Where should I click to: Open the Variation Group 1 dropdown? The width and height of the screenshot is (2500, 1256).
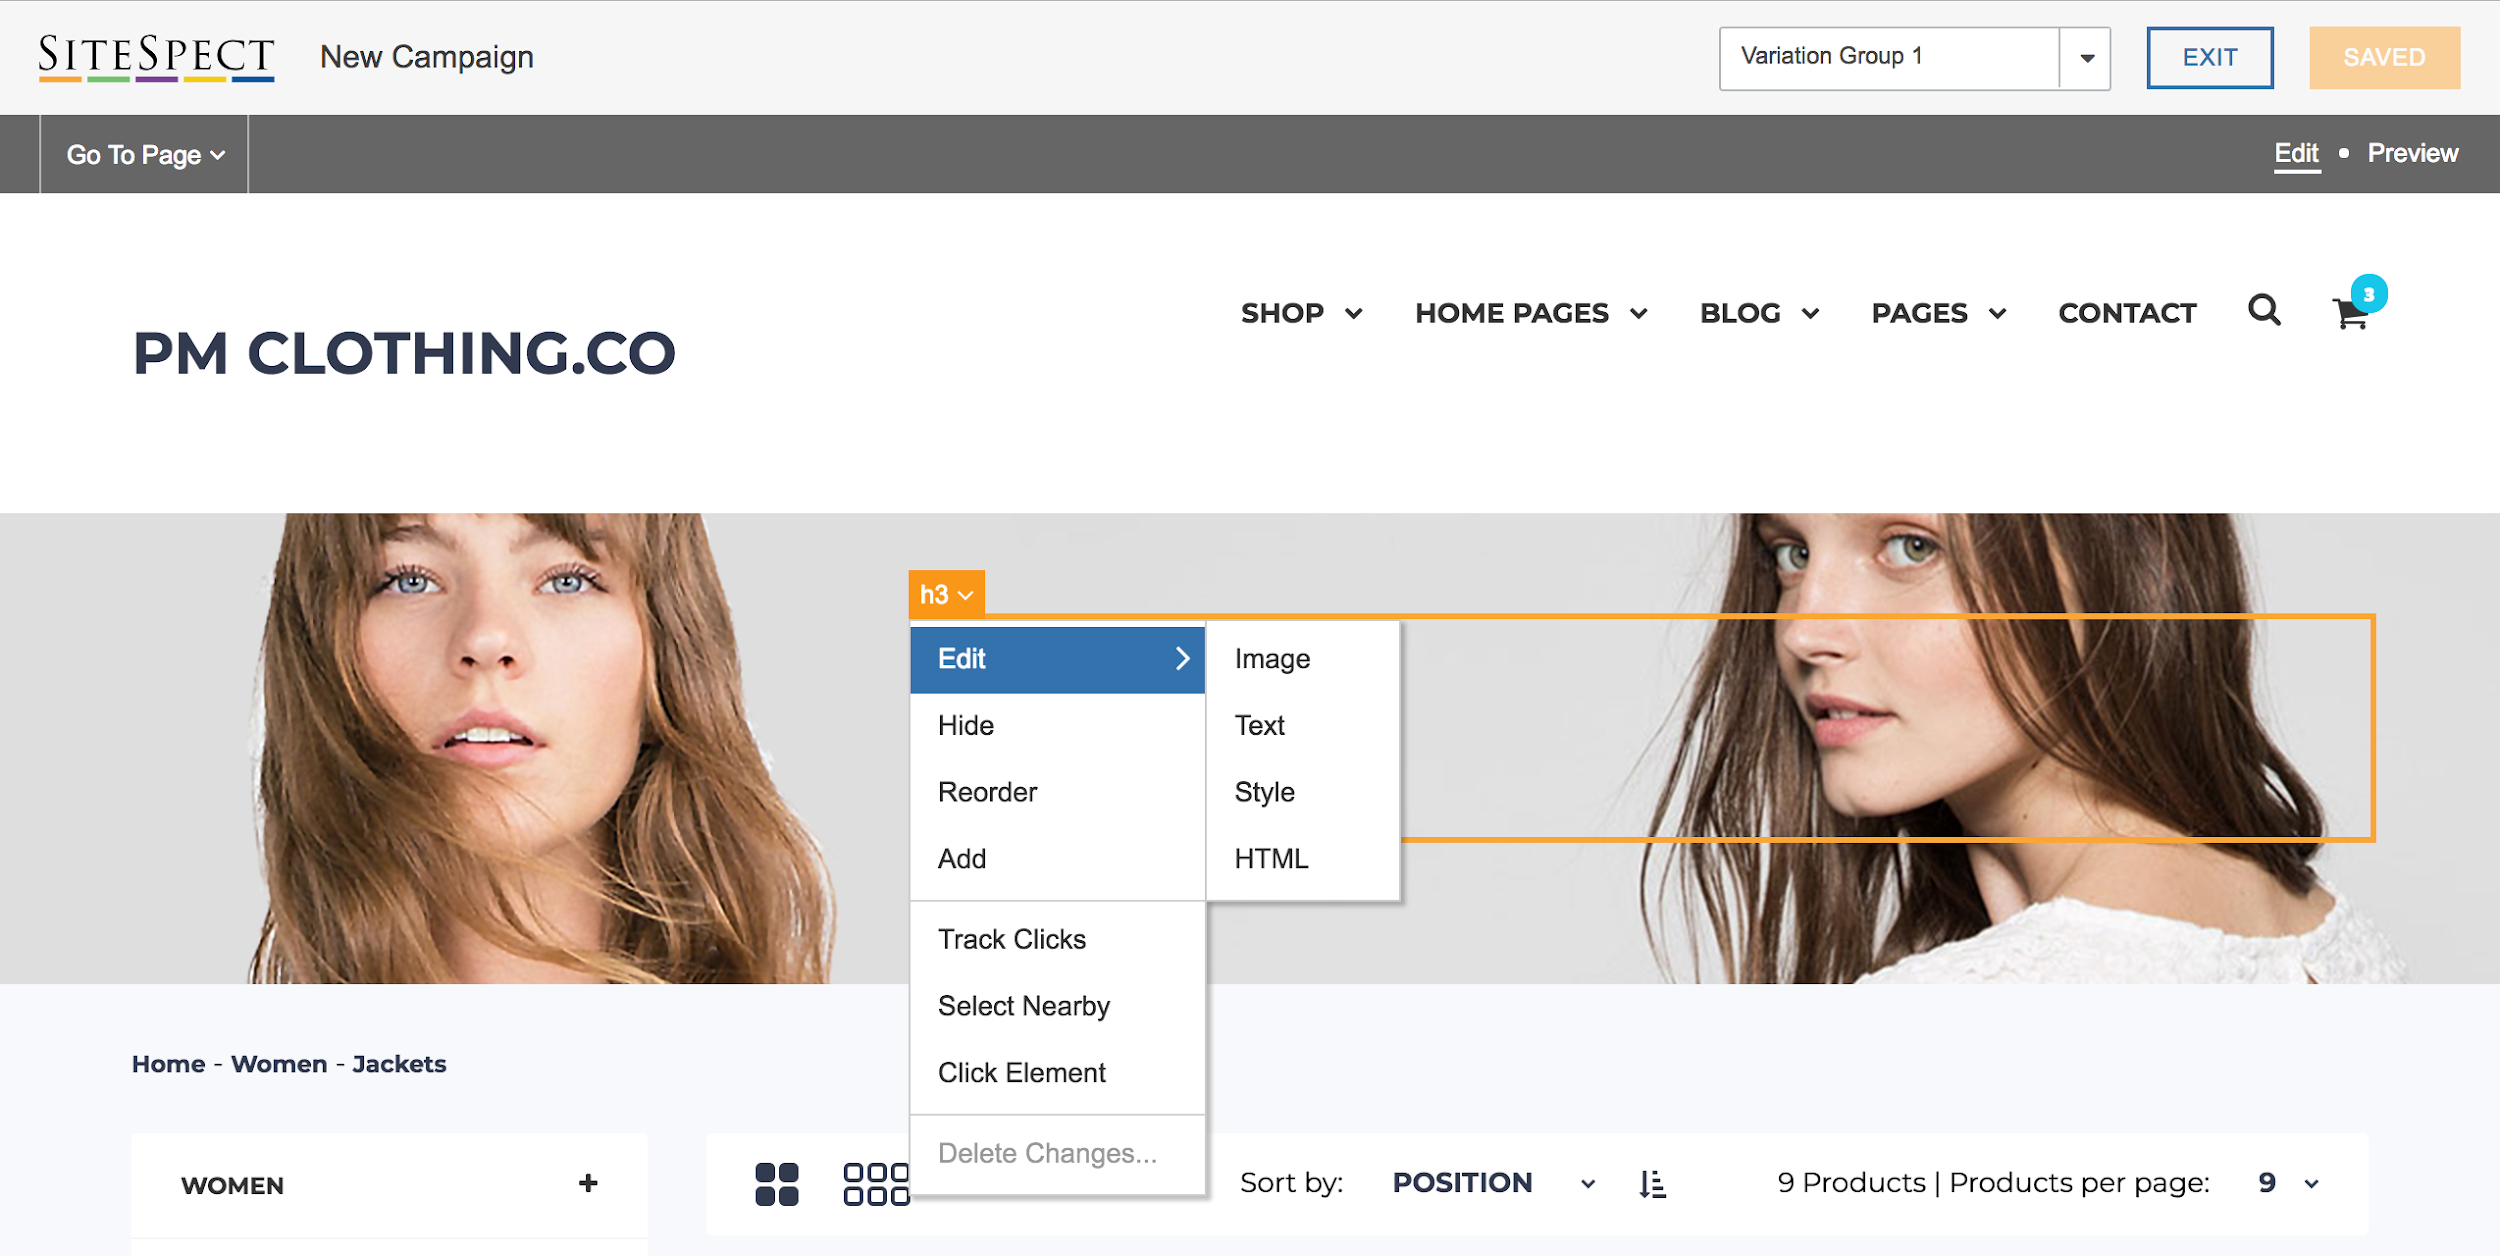[x=2086, y=58]
